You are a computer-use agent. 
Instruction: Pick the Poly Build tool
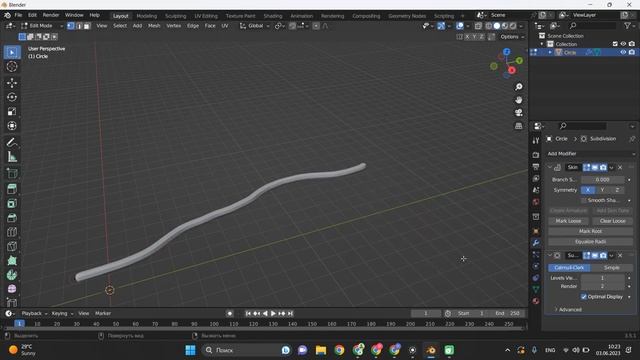coord(12,260)
